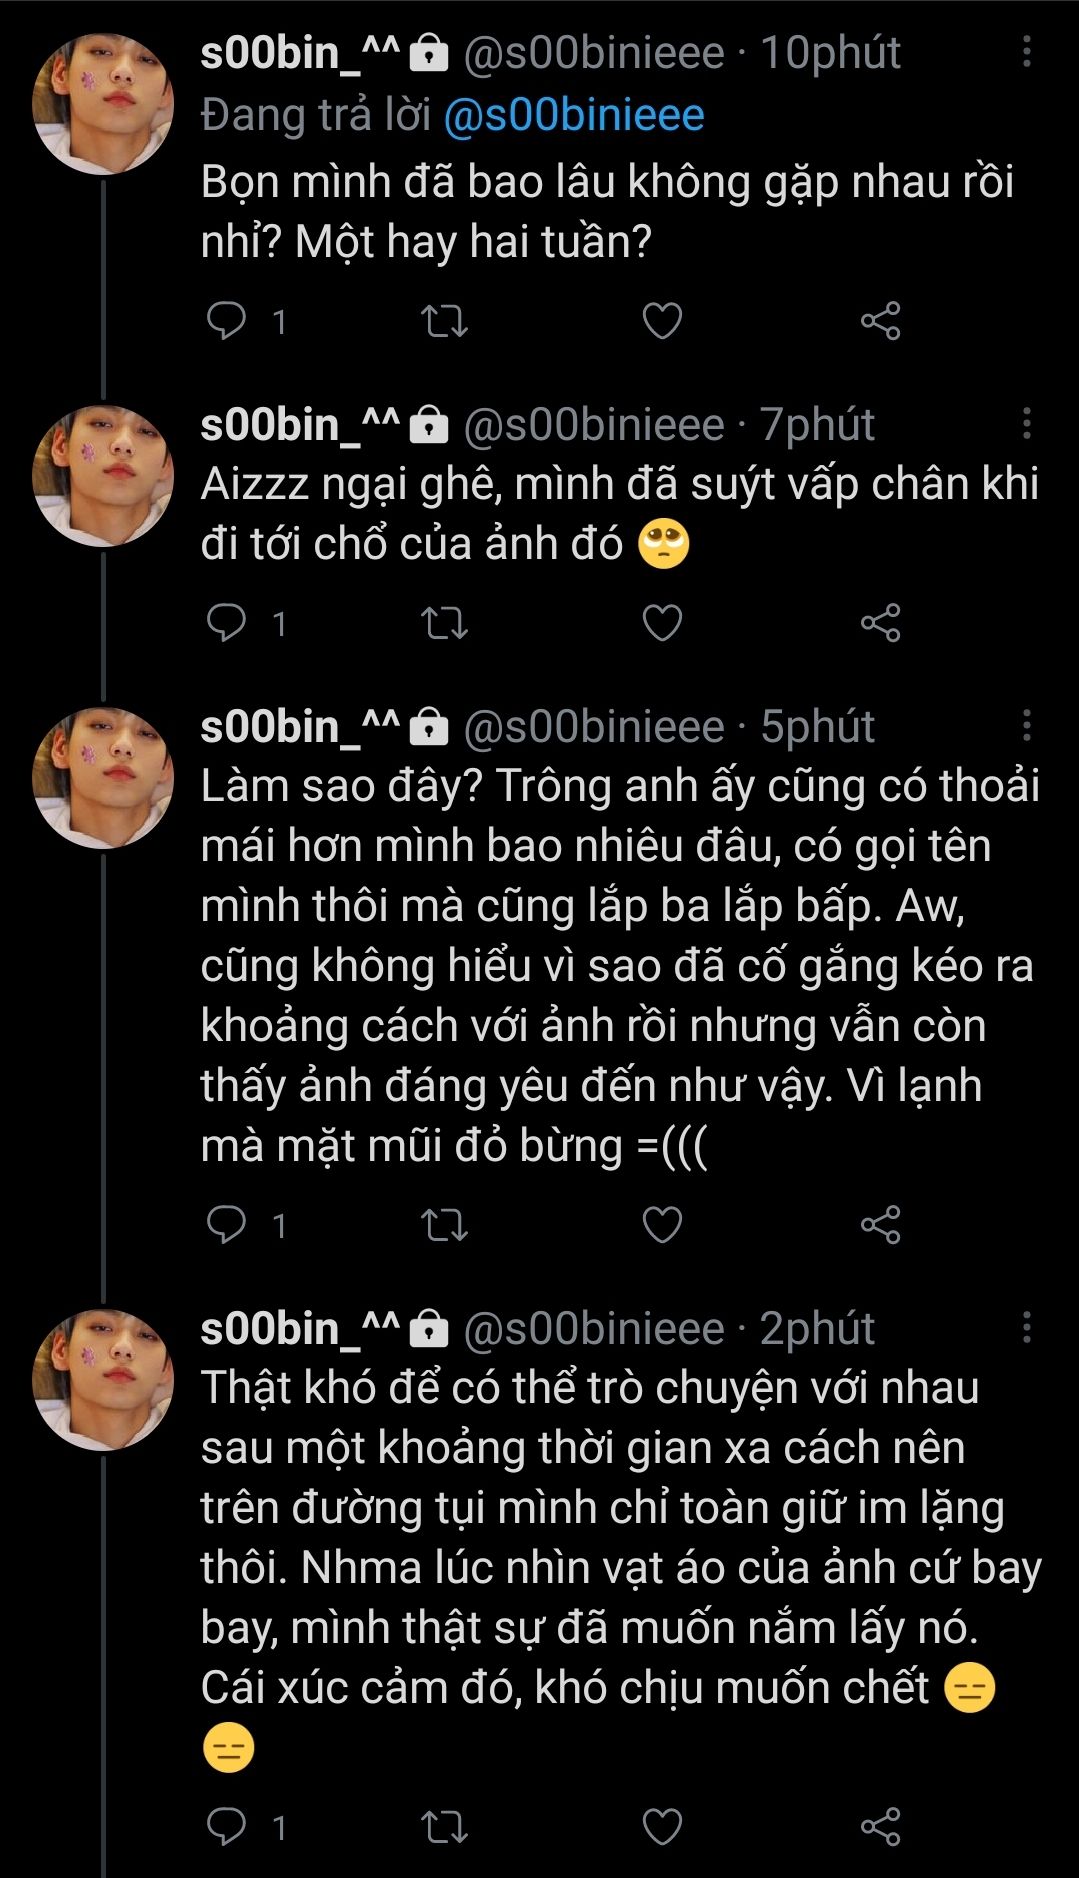Share the 'Aizzz ngại ghê' tweet

[880, 623]
